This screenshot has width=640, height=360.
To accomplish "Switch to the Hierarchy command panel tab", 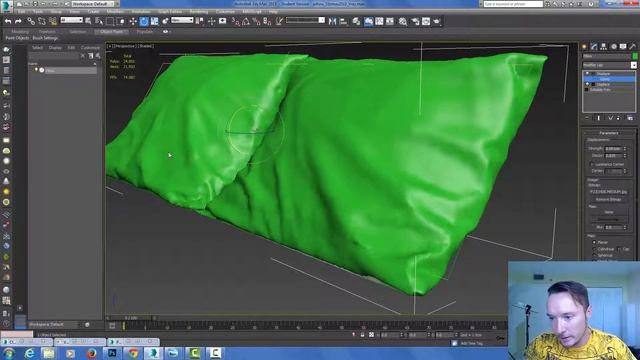I will click(604, 47).
